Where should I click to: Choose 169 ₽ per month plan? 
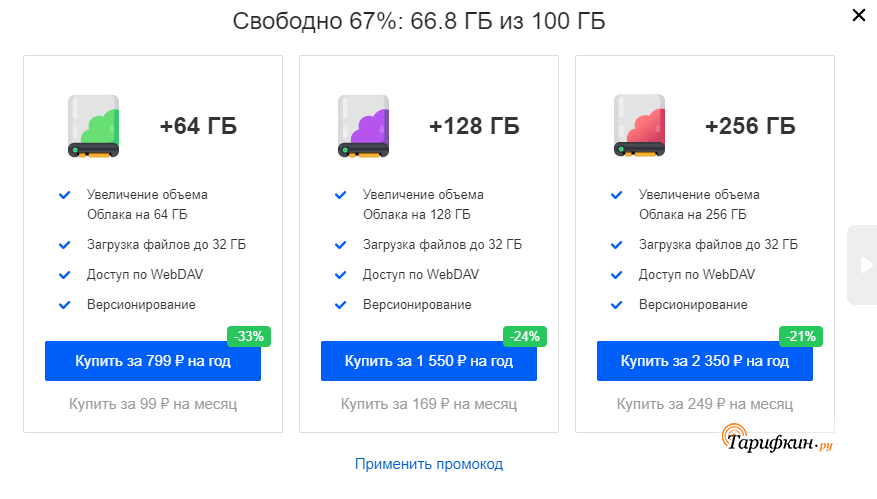(429, 404)
